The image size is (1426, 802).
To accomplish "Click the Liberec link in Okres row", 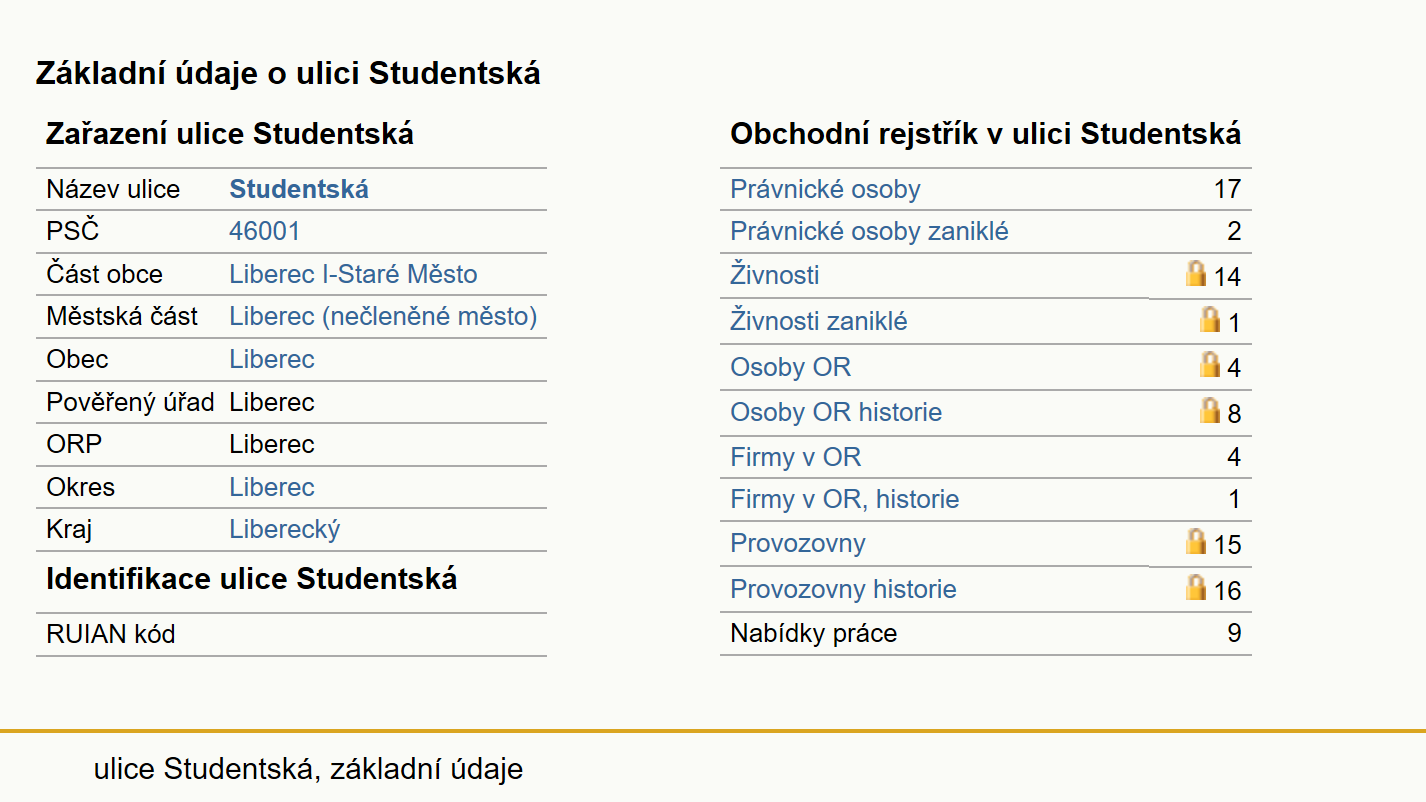I will (x=272, y=488).
